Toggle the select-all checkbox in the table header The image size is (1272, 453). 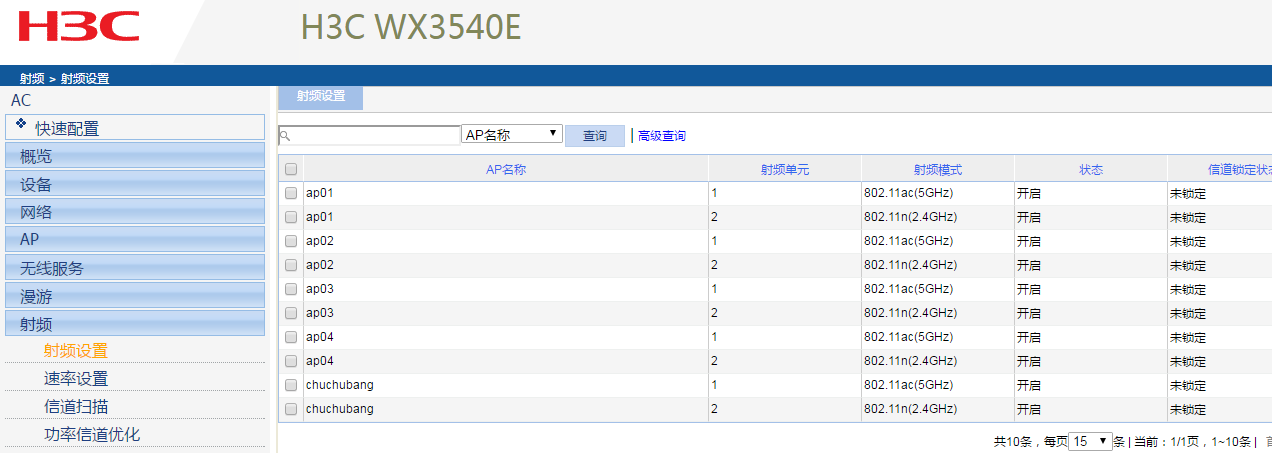tap(291, 169)
